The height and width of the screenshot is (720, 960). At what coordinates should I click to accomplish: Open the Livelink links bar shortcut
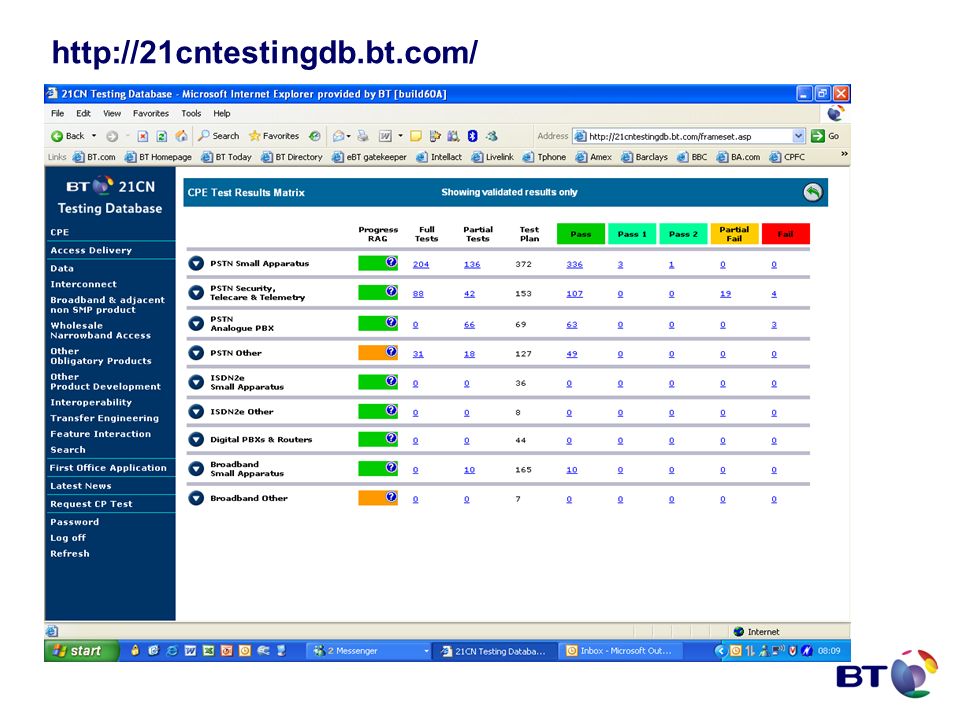pyautogui.click(x=493, y=157)
